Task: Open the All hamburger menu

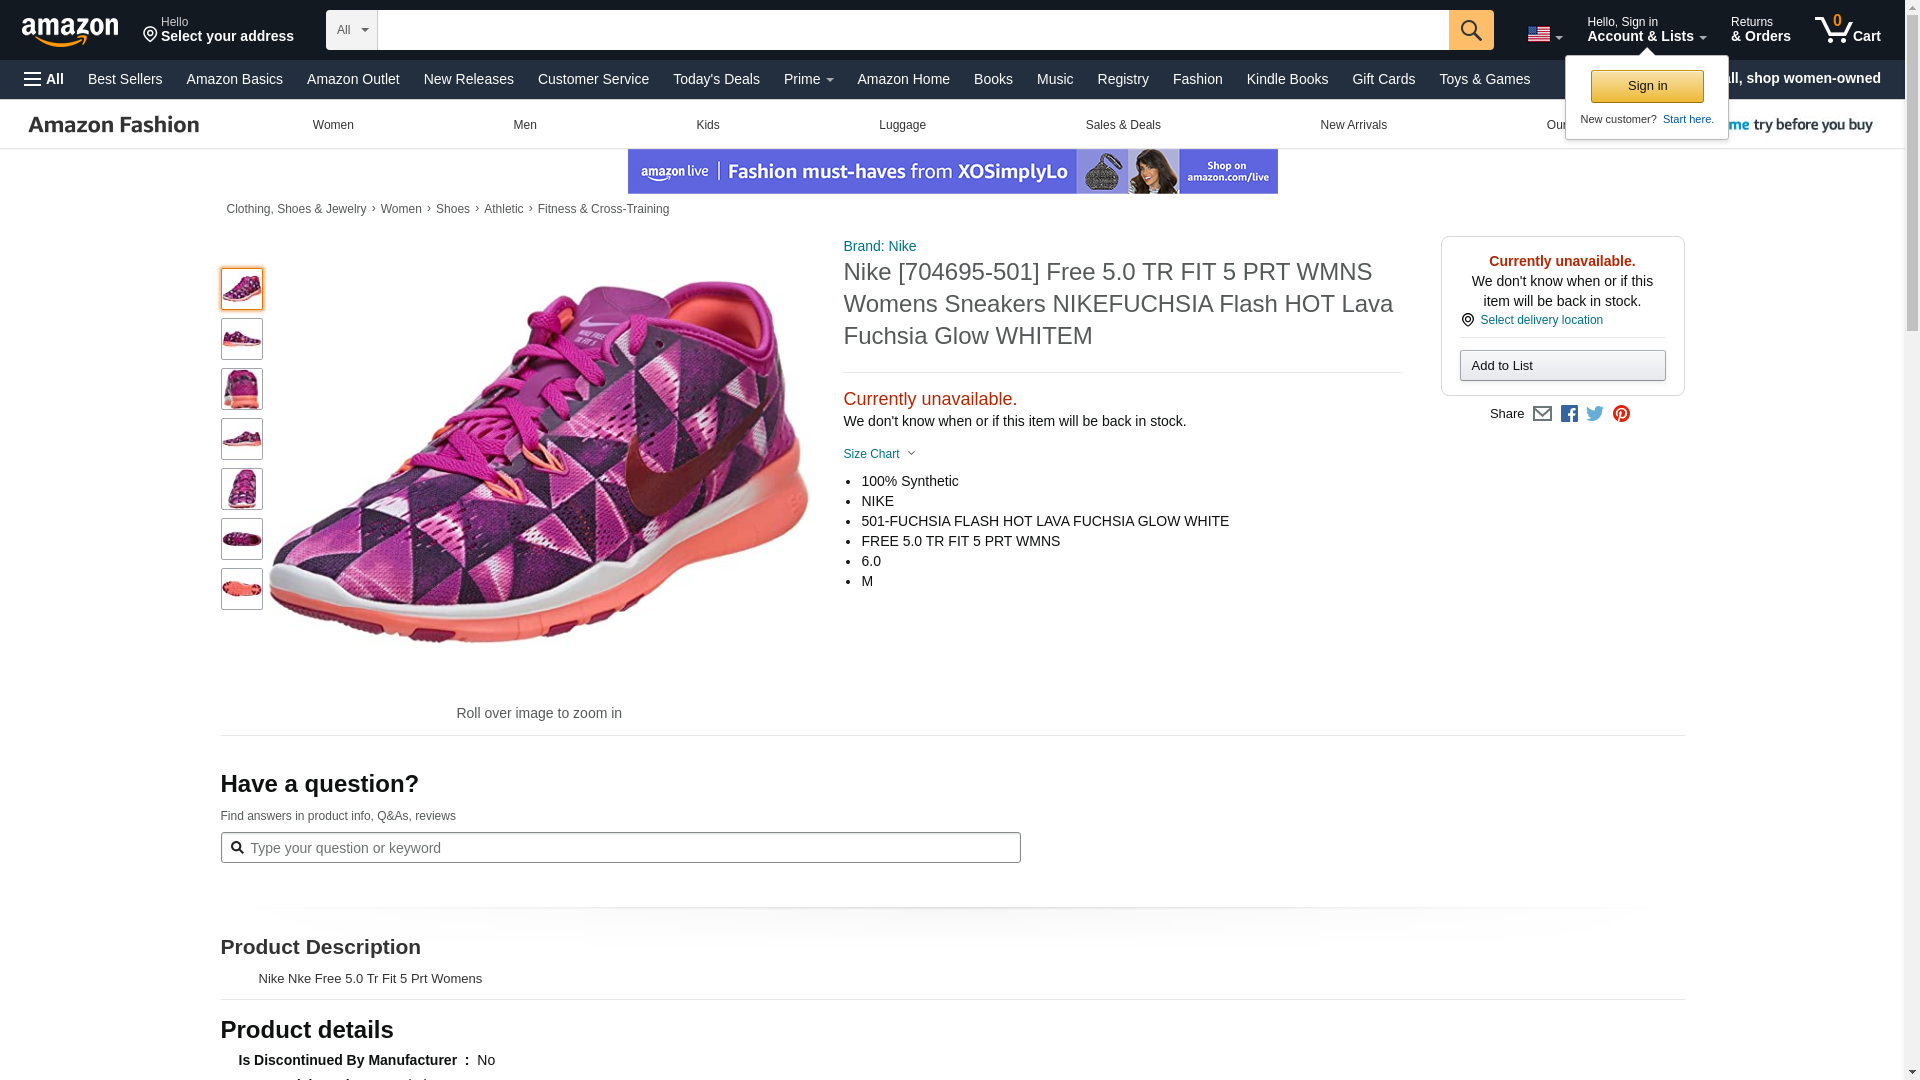Action: (x=44, y=79)
